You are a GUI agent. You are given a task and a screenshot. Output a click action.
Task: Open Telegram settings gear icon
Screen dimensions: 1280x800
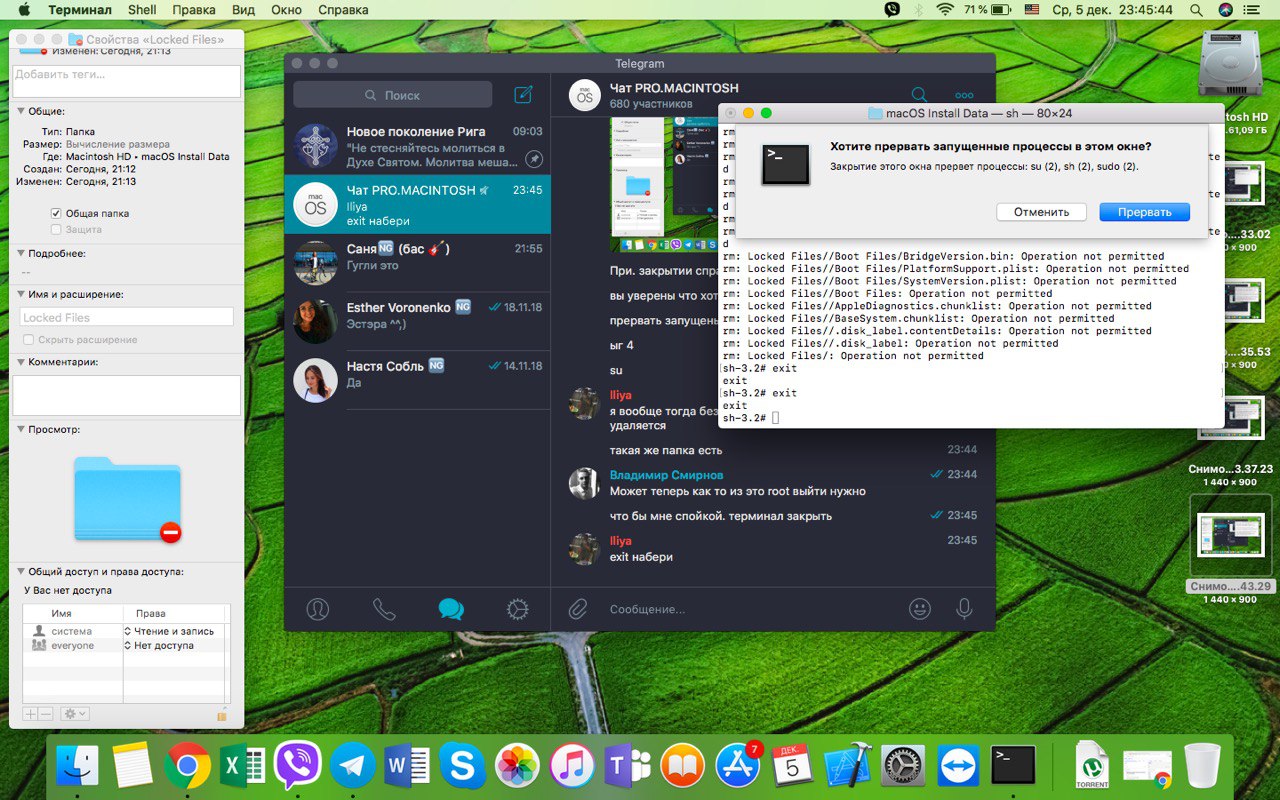click(517, 608)
